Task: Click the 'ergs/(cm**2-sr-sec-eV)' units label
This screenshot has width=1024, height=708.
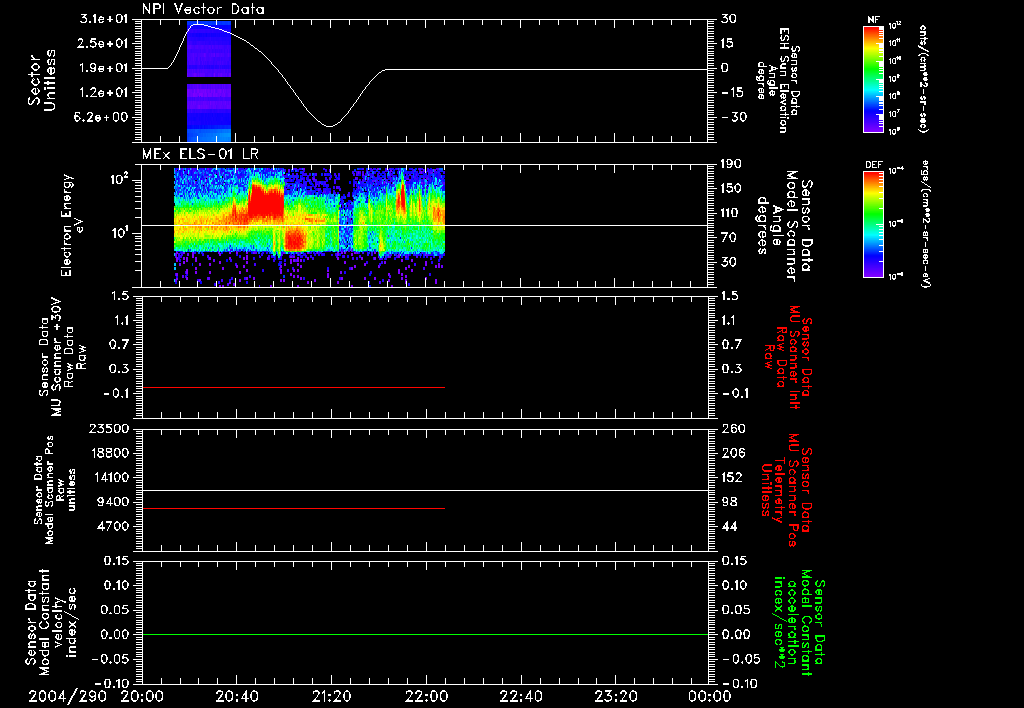Action: pos(925,224)
